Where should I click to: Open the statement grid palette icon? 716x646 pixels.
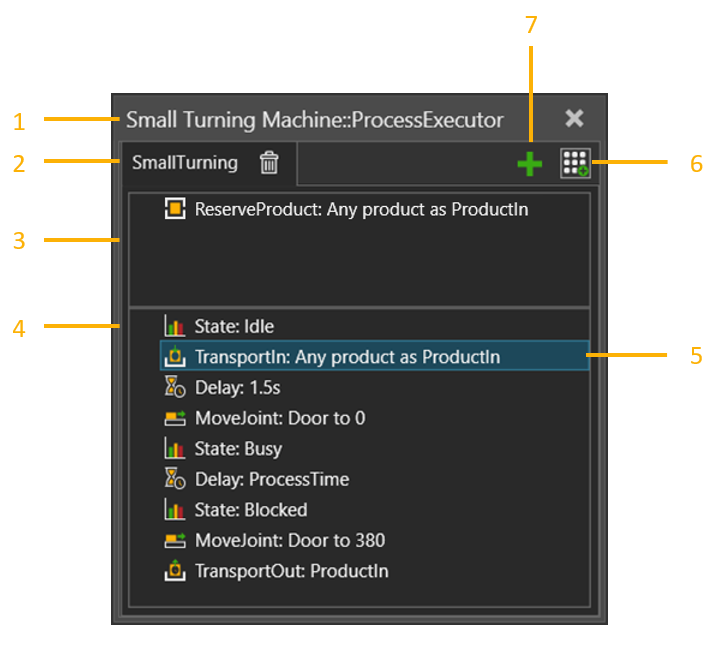tap(575, 165)
